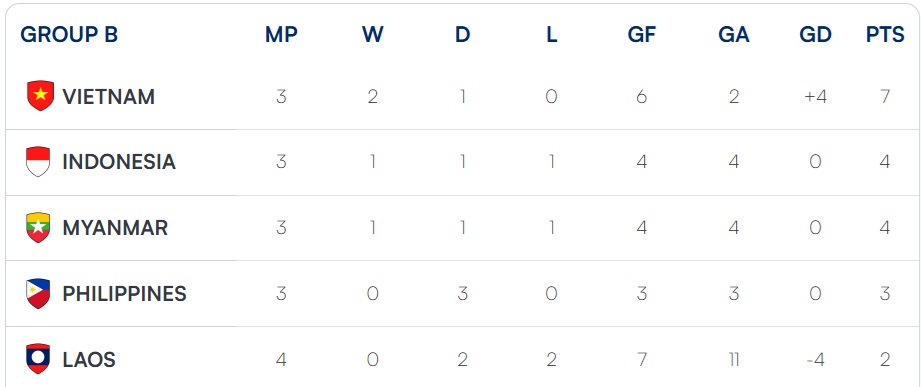Click the Myanmar flag shield icon
This screenshot has height=387, width=921.
pyautogui.click(x=38, y=227)
